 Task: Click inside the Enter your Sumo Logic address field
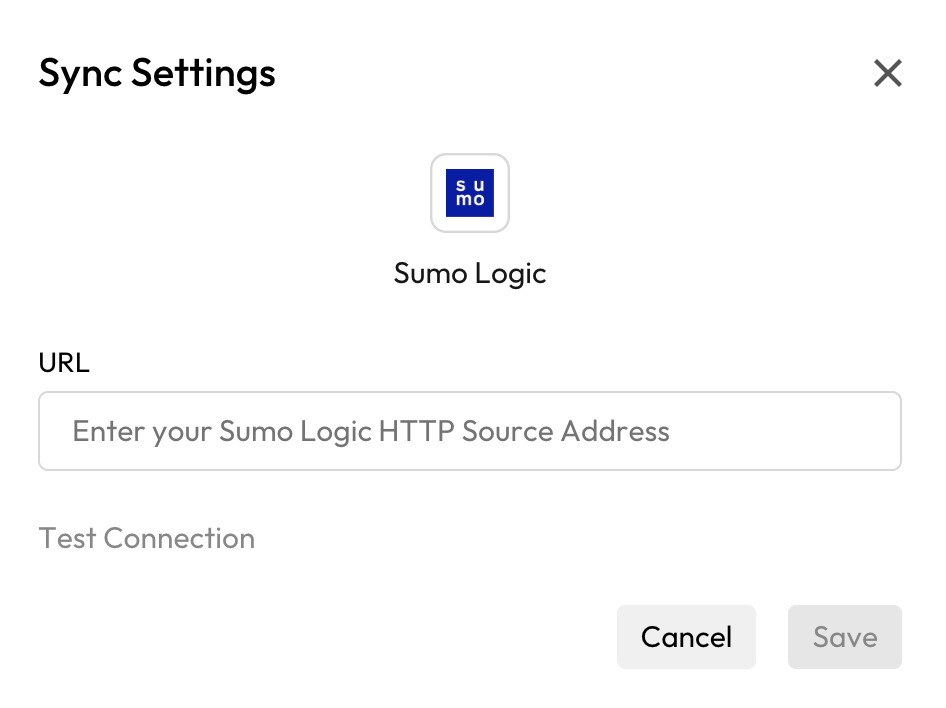(x=470, y=431)
